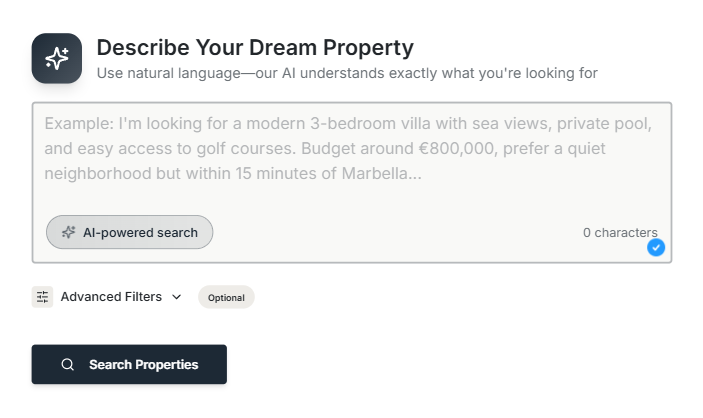The image size is (703, 418).
Task: Toggle the AI-powered search pill
Action: pyautogui.click(x=129, y=232)
